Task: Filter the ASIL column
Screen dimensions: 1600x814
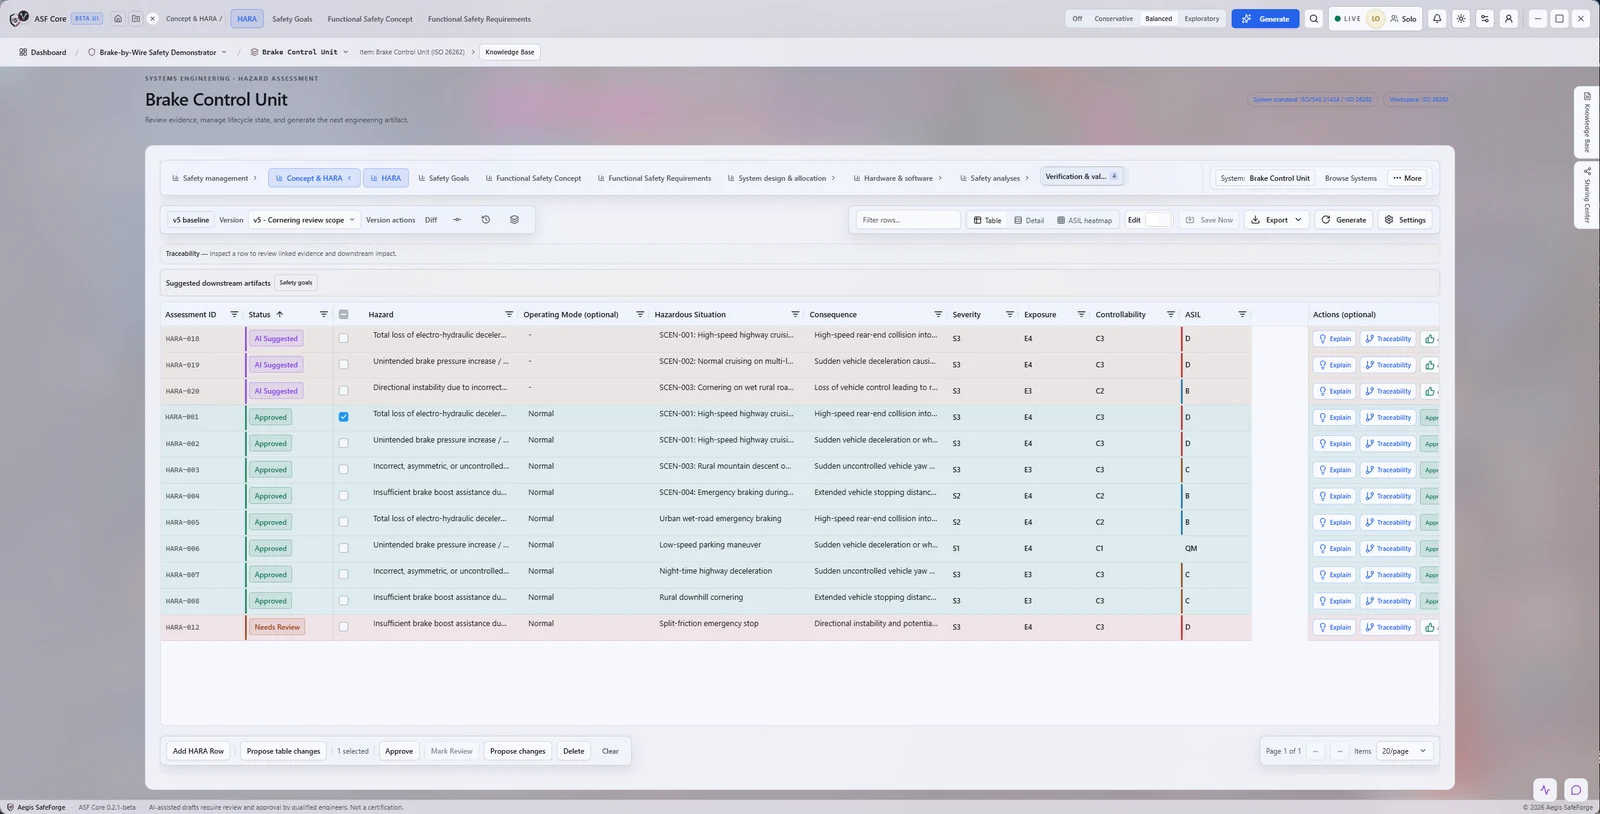Action: (x=1242, y=314)
